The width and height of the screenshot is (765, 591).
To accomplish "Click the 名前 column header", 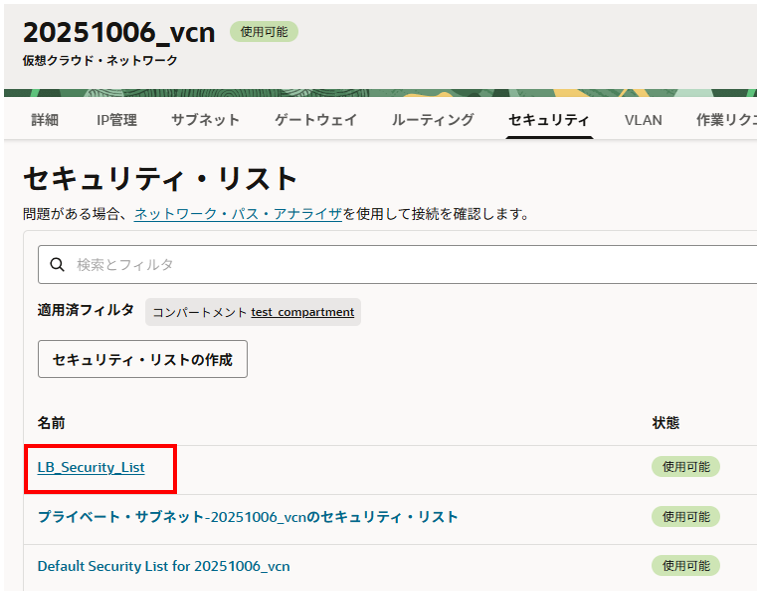I will tap(51, 423).
